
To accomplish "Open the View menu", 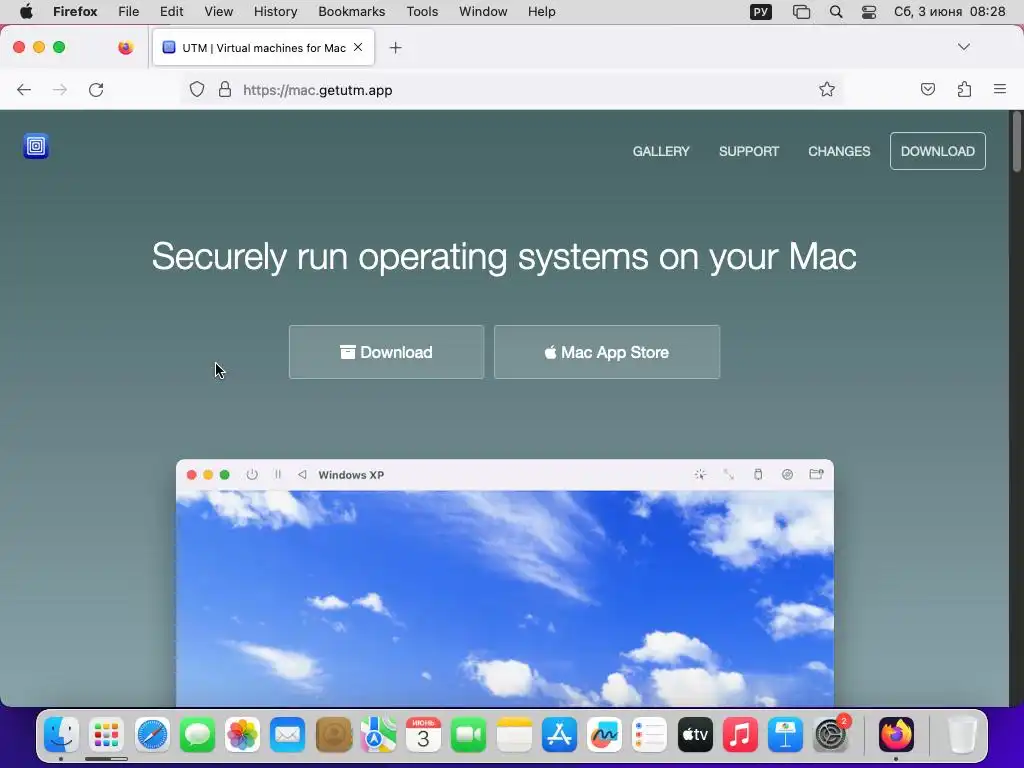I will click(x=219, y=12).
